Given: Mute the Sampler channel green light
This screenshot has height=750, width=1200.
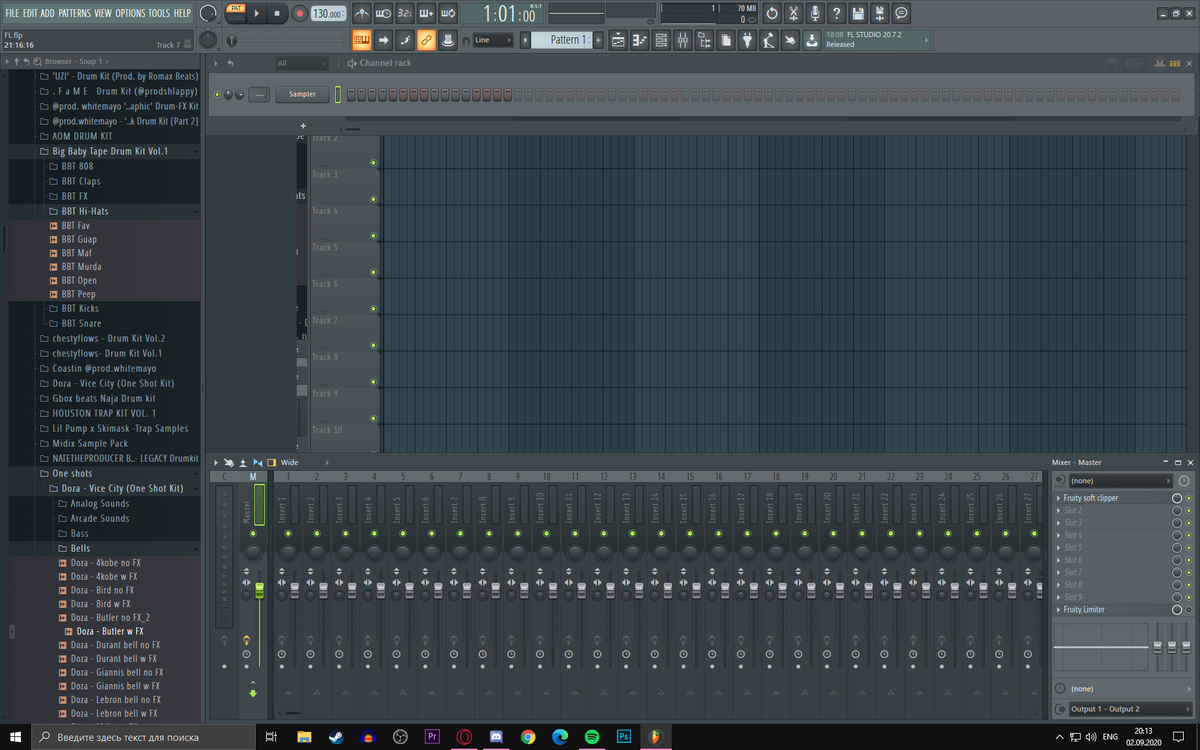Looking at the screenshot, I should 217,94.
